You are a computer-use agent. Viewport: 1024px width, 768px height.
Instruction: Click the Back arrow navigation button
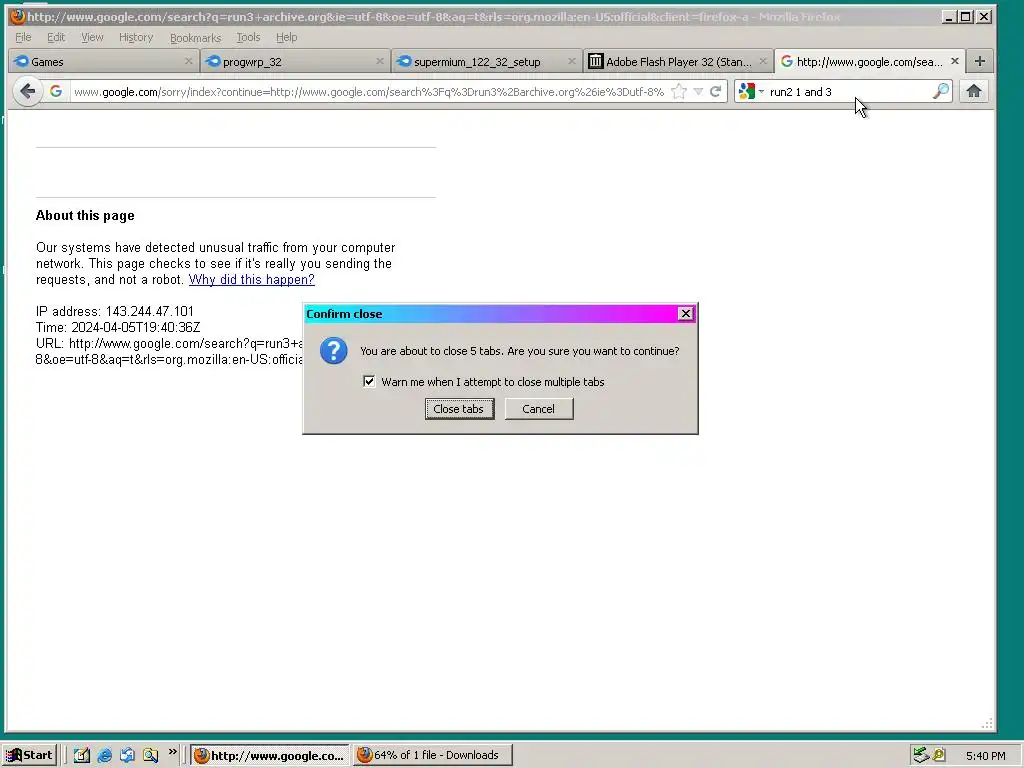(x=27, y=91)
